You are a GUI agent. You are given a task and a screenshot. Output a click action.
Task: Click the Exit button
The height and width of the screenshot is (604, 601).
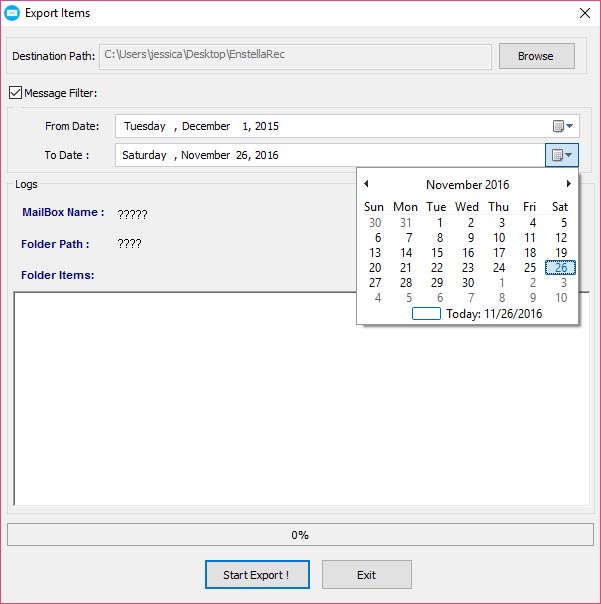tap(366, 575)
